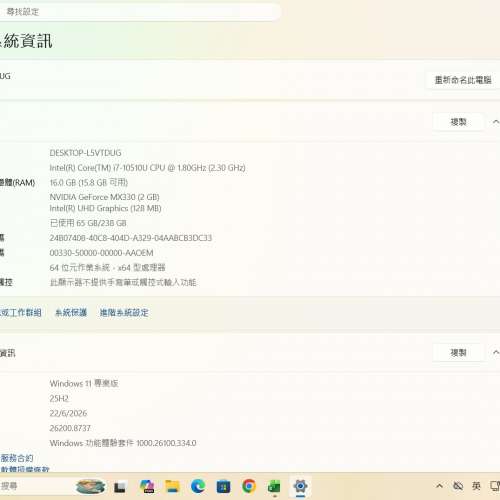Click the search highlight image in the taskbar search box
The image size is (500, 500).
pyautogui.click(x=90, y=487)
